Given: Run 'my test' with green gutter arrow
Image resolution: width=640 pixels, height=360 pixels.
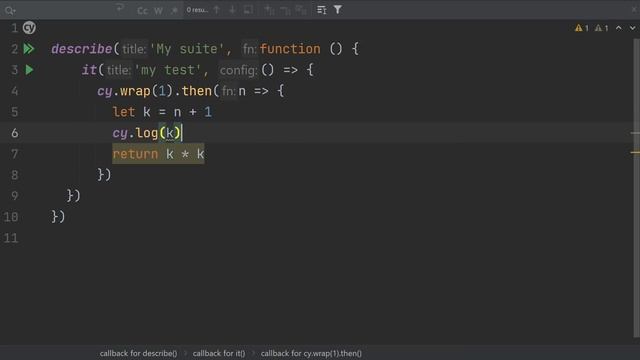Looking at the screenshot, I should [x=29, y=70].
